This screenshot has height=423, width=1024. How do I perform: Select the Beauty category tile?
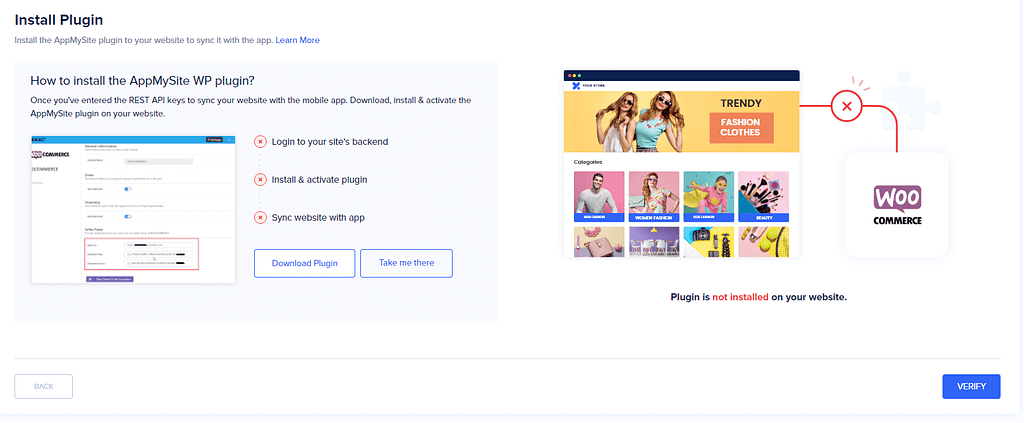(x=763, y=196)
